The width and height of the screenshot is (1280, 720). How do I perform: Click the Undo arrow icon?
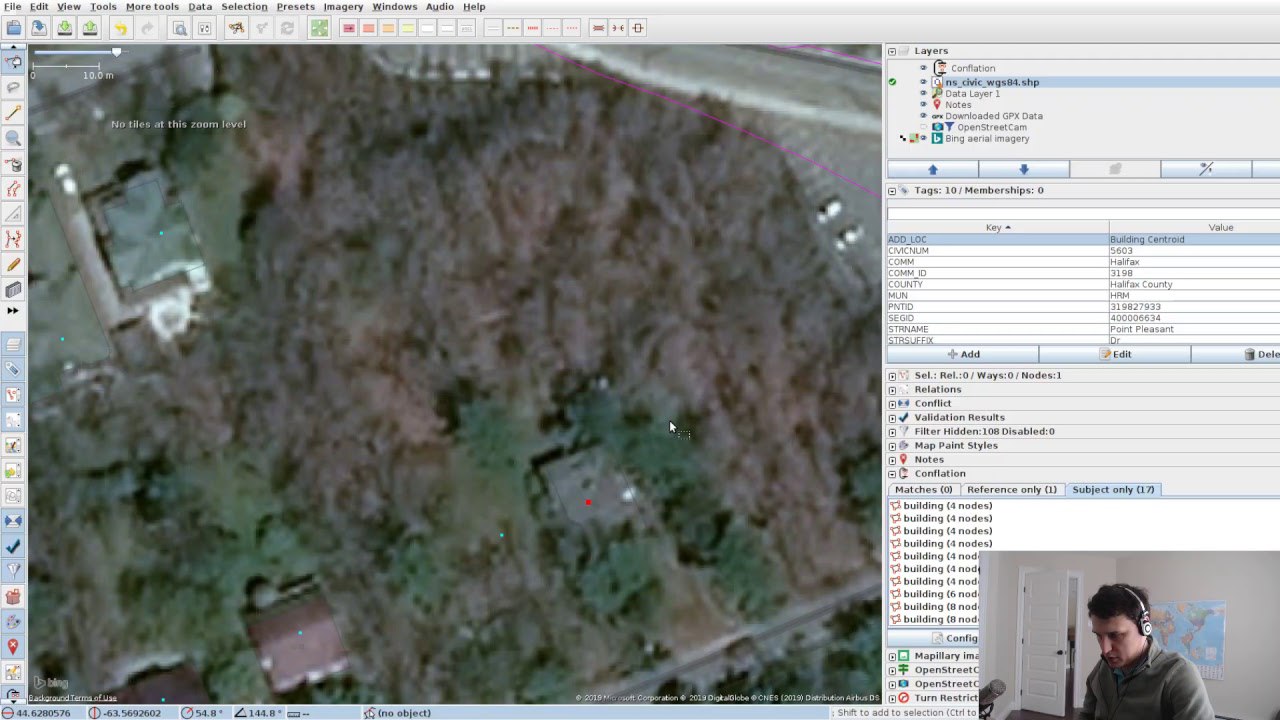point(120,28)
